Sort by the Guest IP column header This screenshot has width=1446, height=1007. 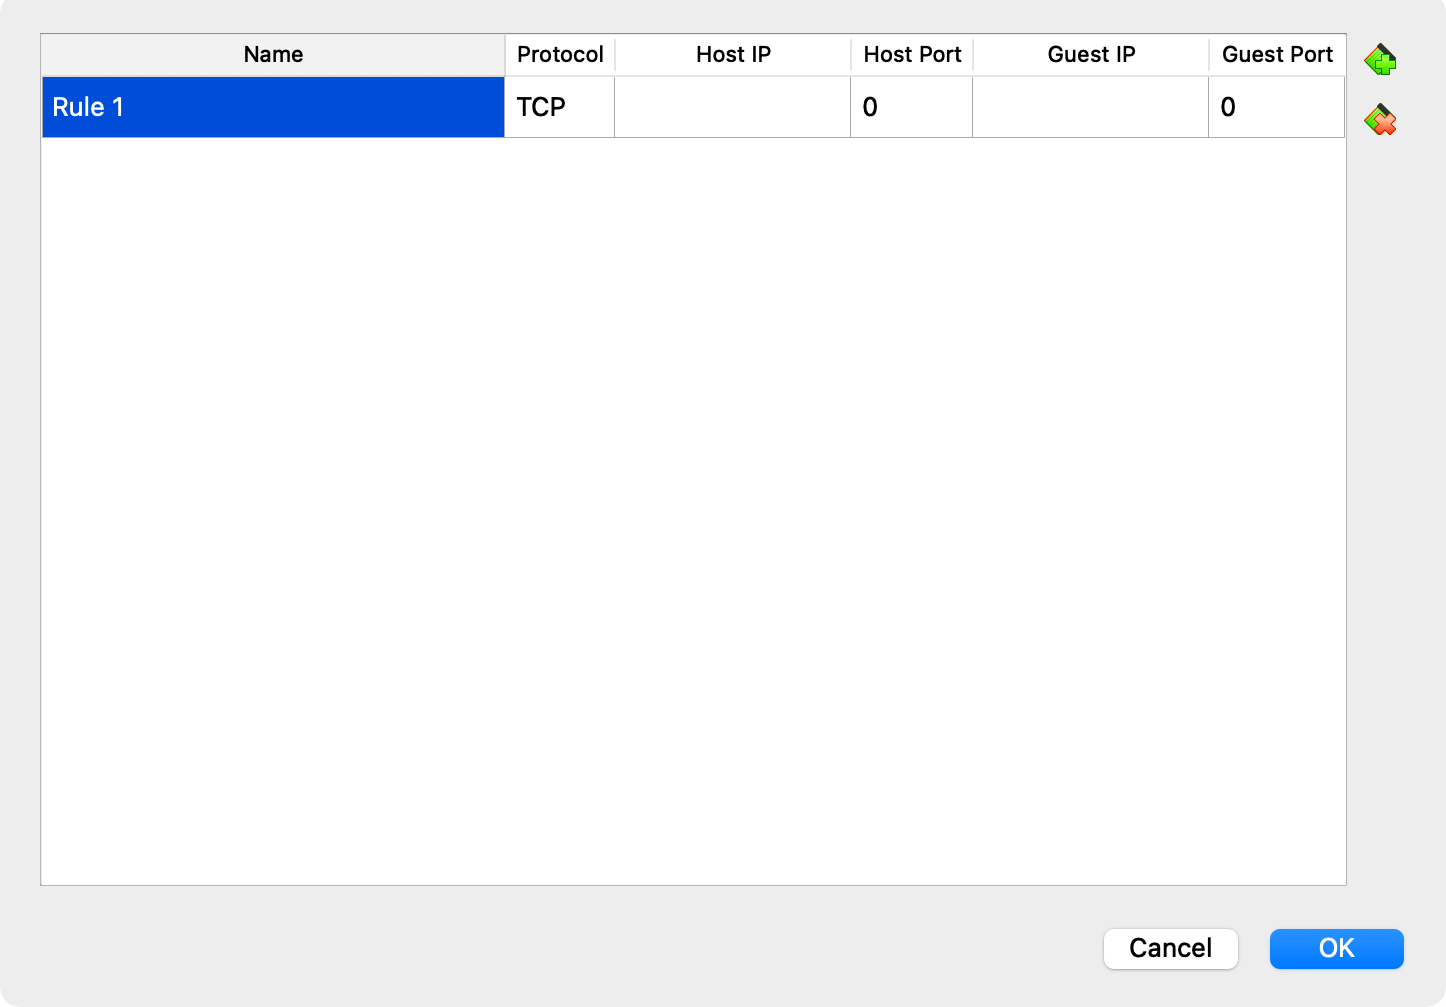click(1091, 55)
